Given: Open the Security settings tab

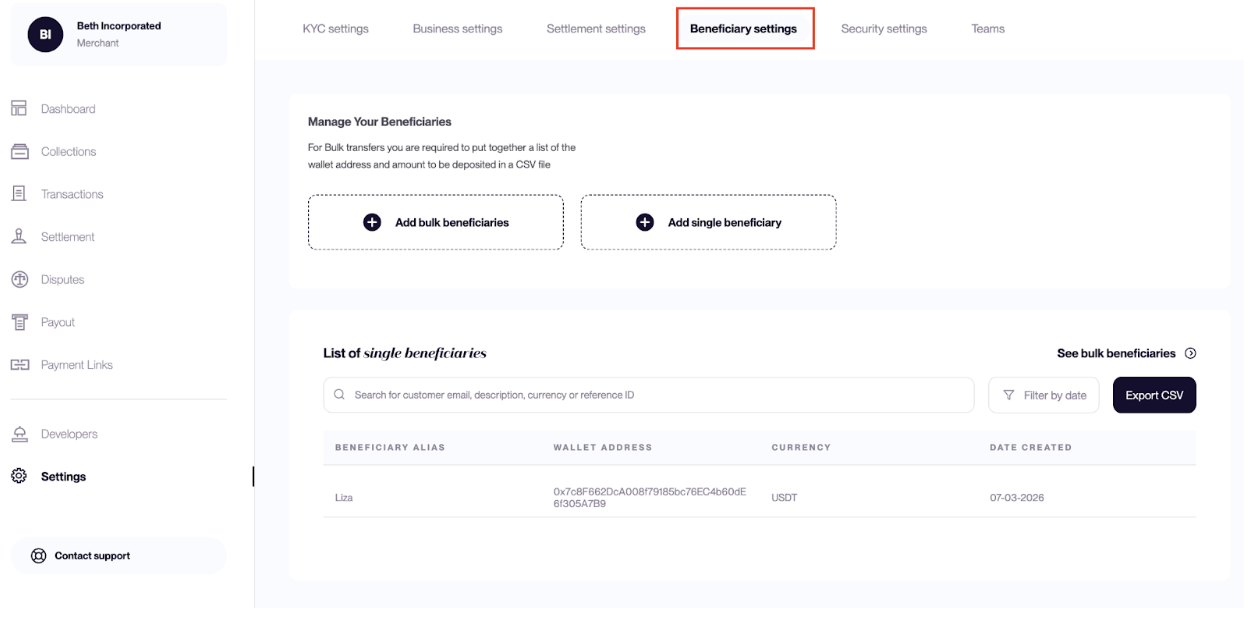Looking at the screenshot, I should [x=884, y=28].
